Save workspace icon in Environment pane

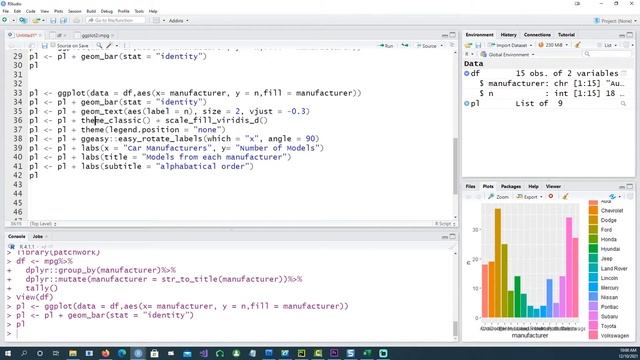point(478,45)
